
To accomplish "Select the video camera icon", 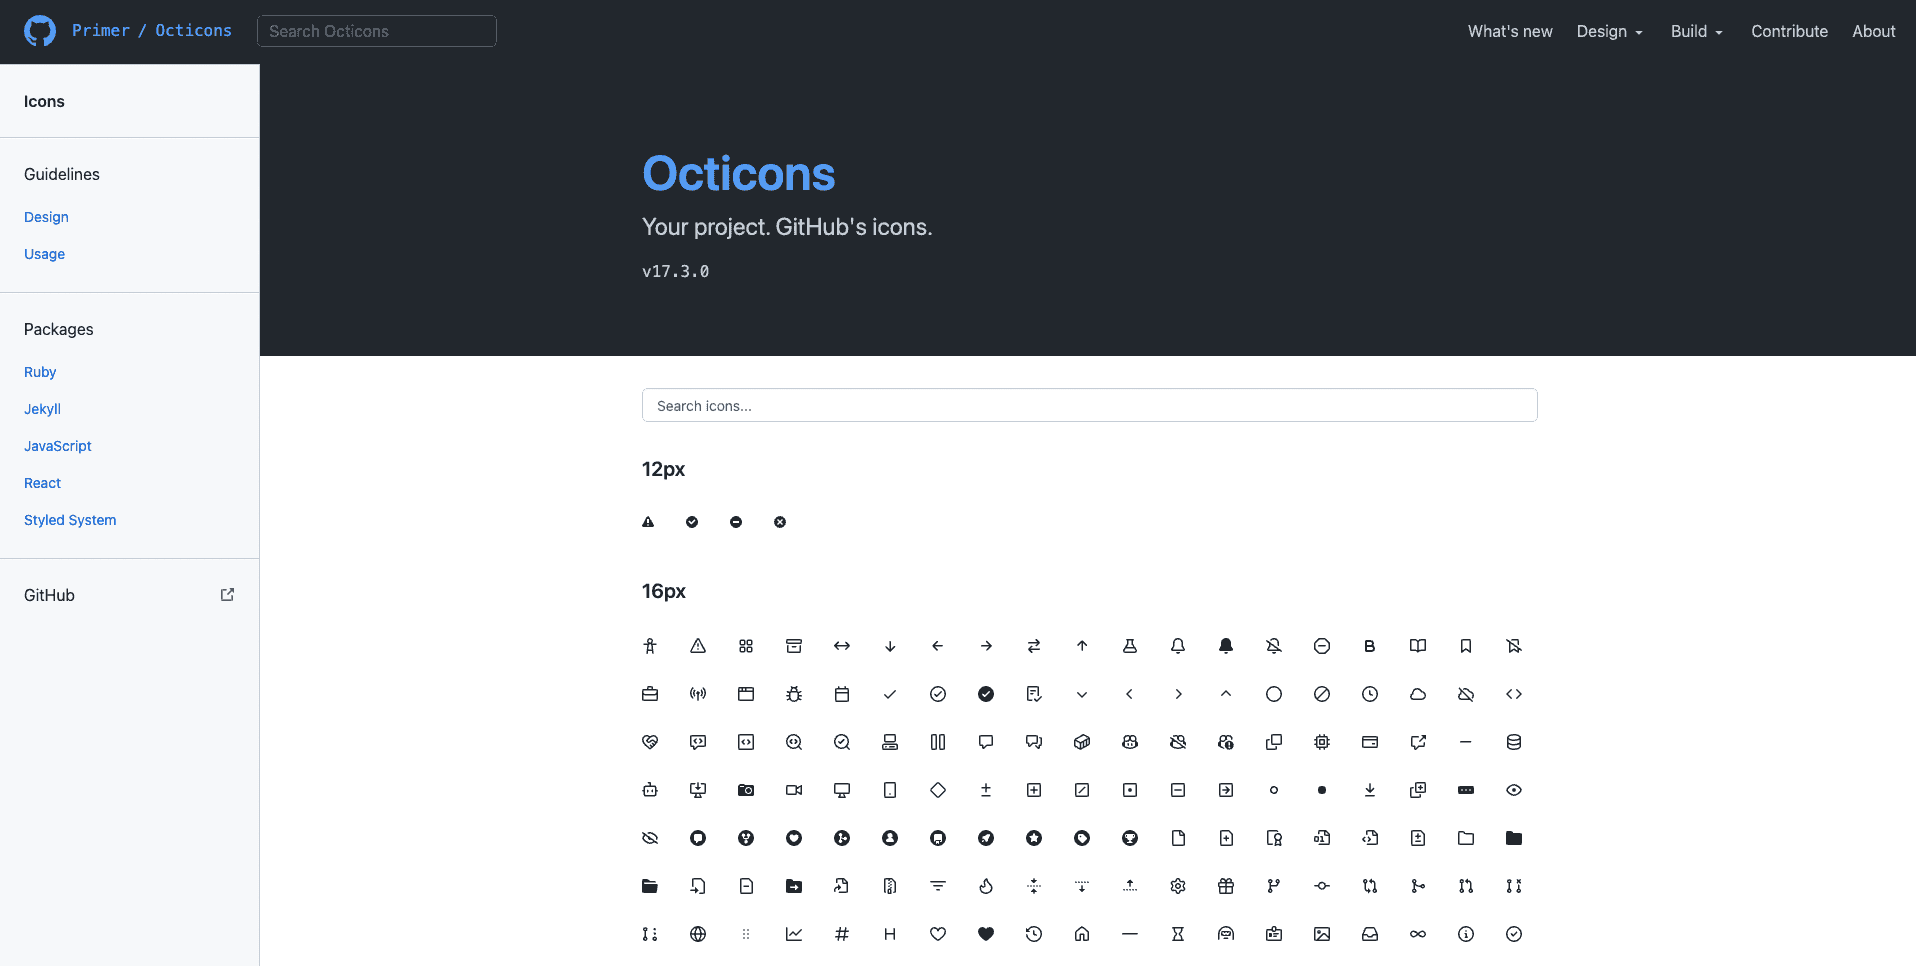I will coord(794,790).
